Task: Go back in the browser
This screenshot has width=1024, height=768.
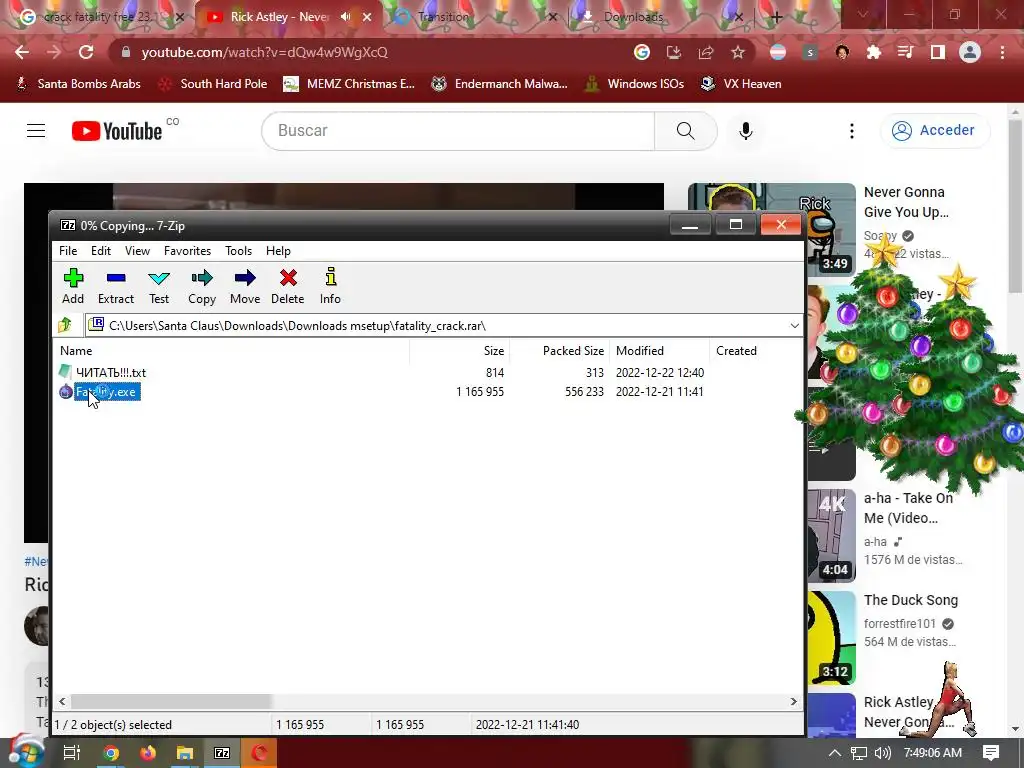Action: click(x=22, y=52)
